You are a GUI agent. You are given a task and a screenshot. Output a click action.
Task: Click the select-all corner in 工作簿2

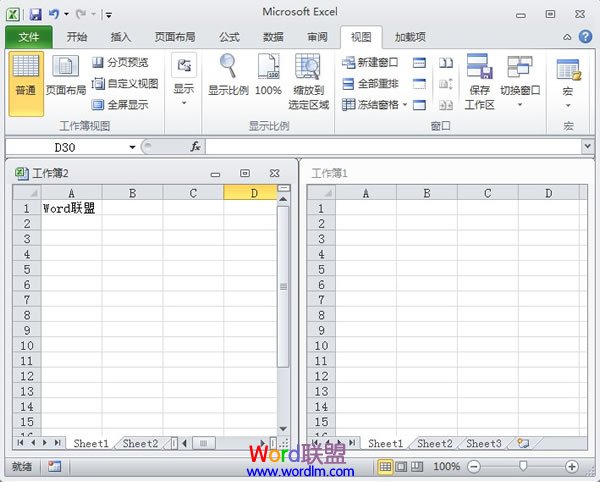(27, 193)
